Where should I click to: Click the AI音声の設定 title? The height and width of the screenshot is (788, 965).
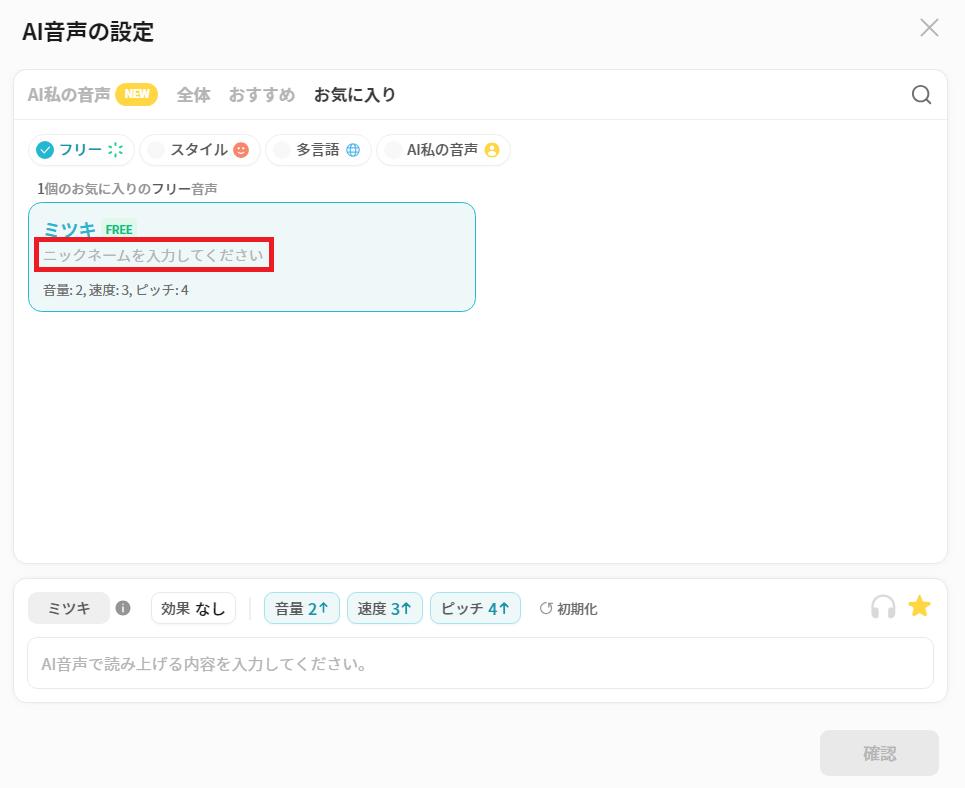click(x=88, y=31)
